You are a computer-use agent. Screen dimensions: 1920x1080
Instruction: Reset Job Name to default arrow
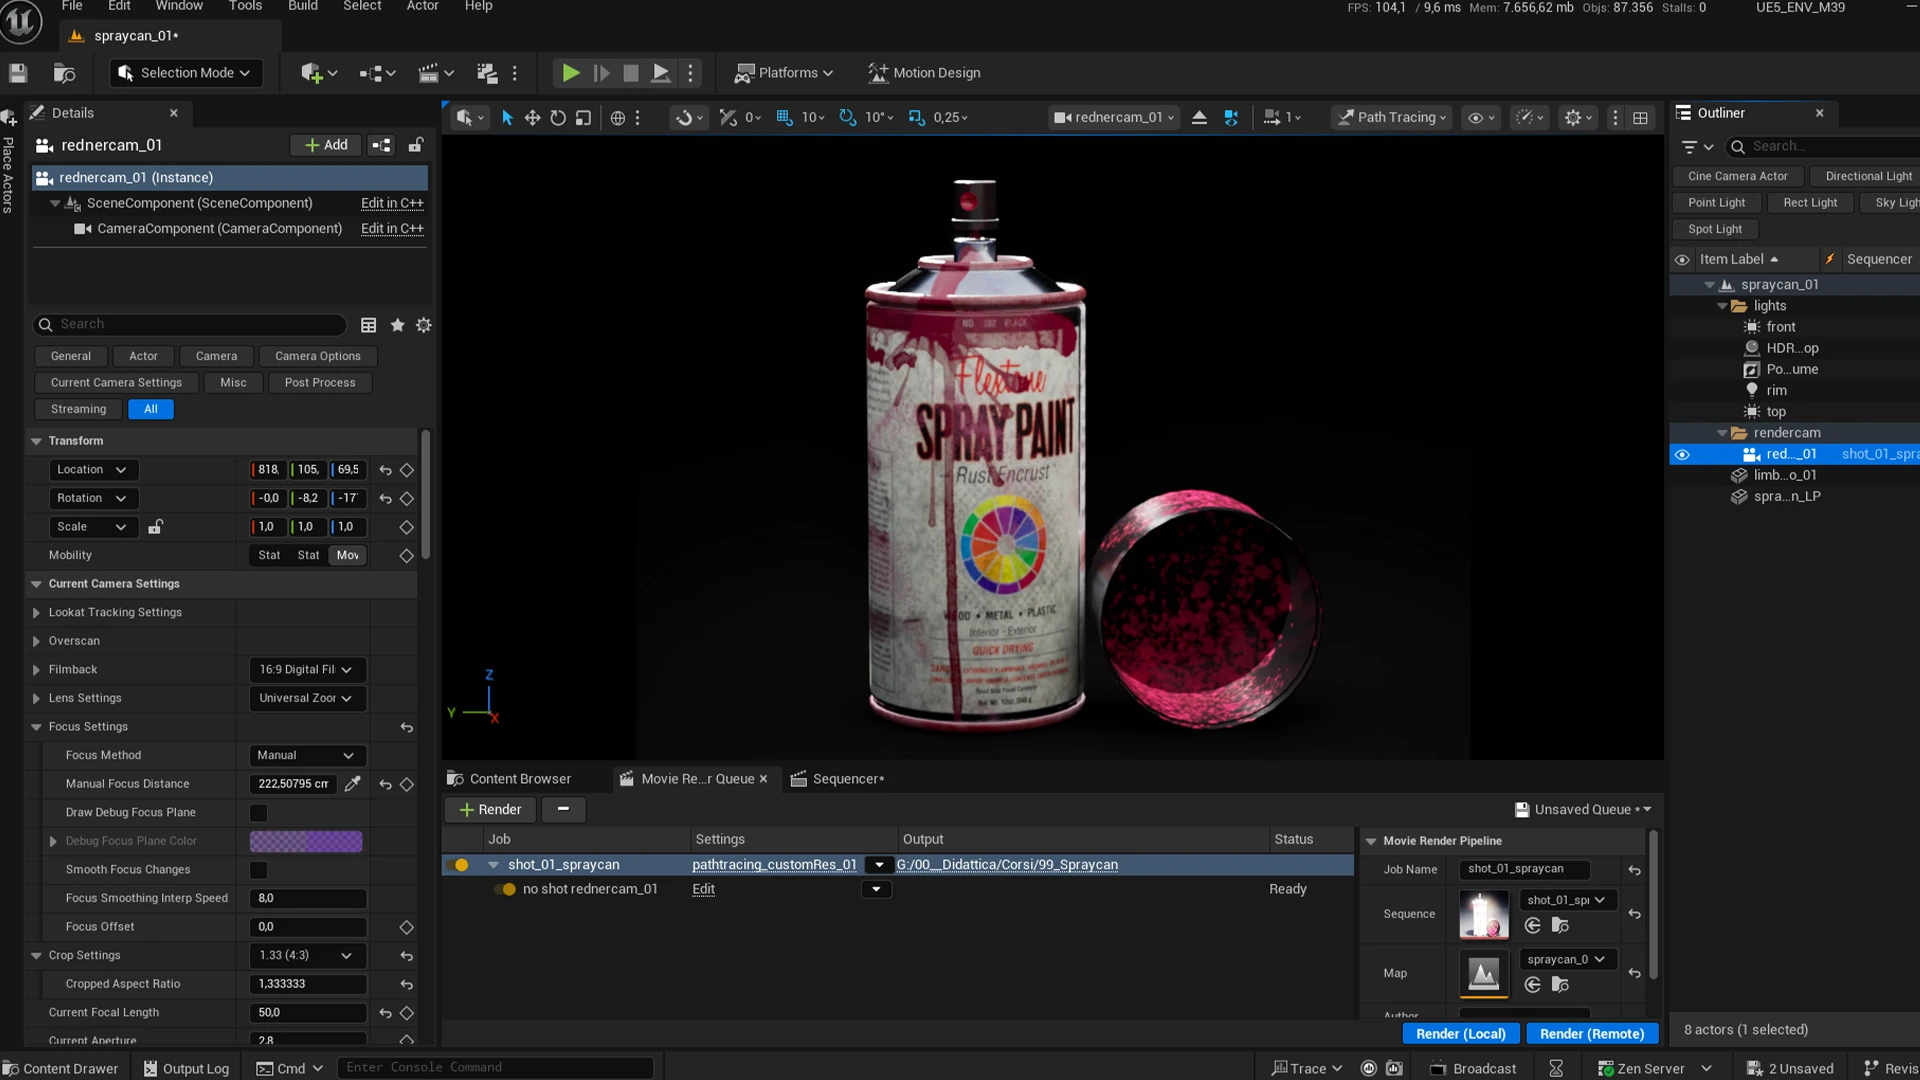pyautogui.click(x=1634, y=870)
